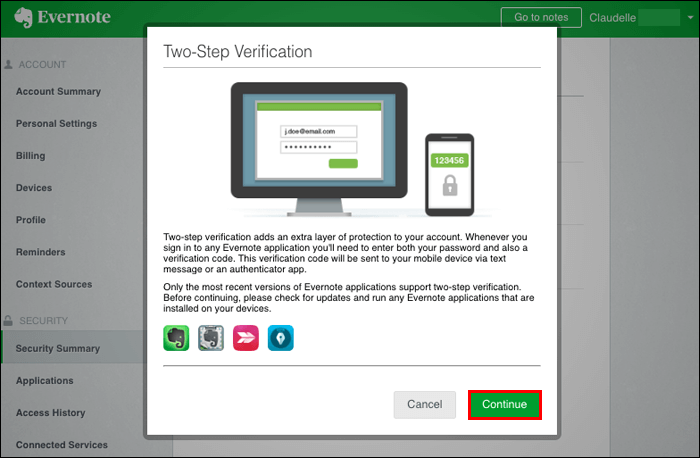Open Profile in sidebar
The width and height of the screenshot is (700, 458).
31,220
